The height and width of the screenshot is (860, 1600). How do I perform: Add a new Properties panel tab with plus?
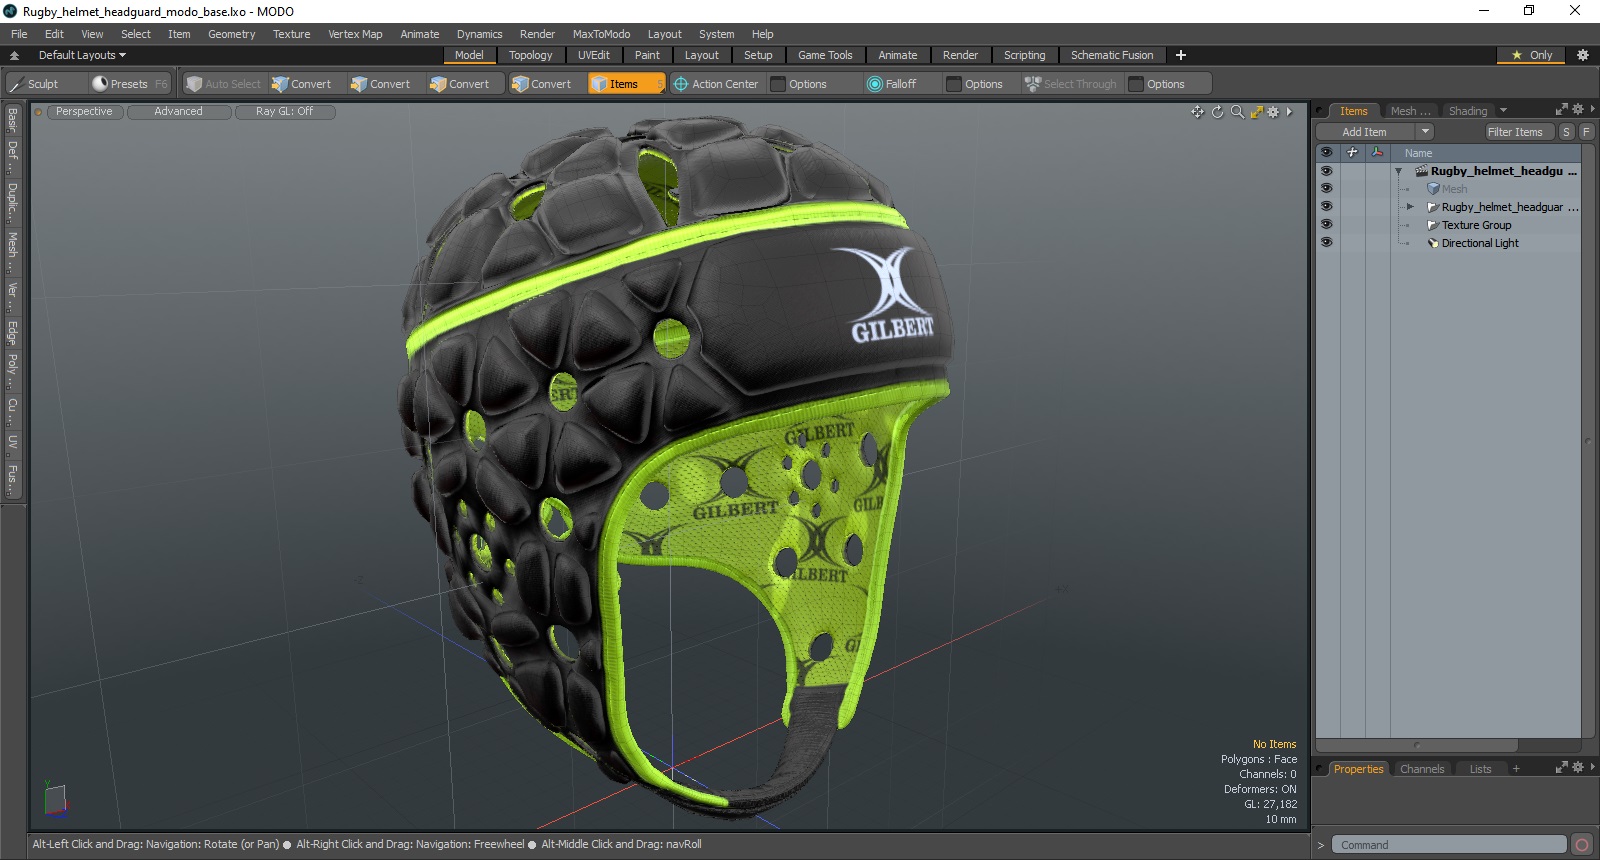(x=1516, y=769)
